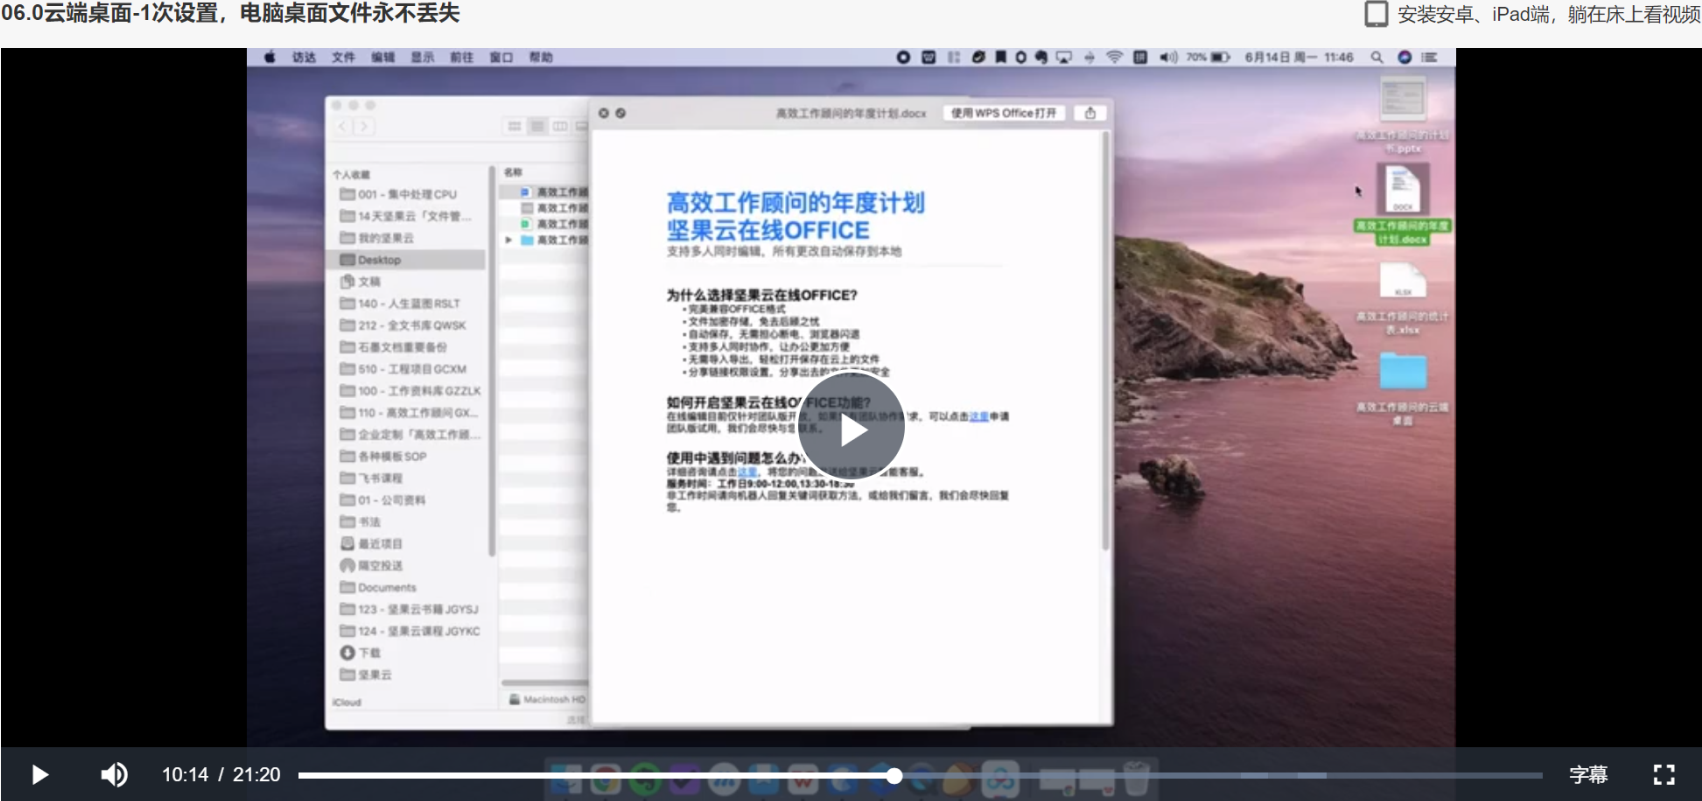Expand the Quick Look preview to full screen
The height and width of the screenshot is (801, 1702).
pos(621,113)
